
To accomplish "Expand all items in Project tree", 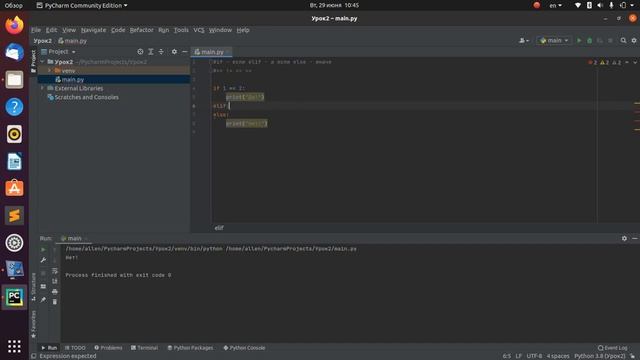I will coord(151,51).
